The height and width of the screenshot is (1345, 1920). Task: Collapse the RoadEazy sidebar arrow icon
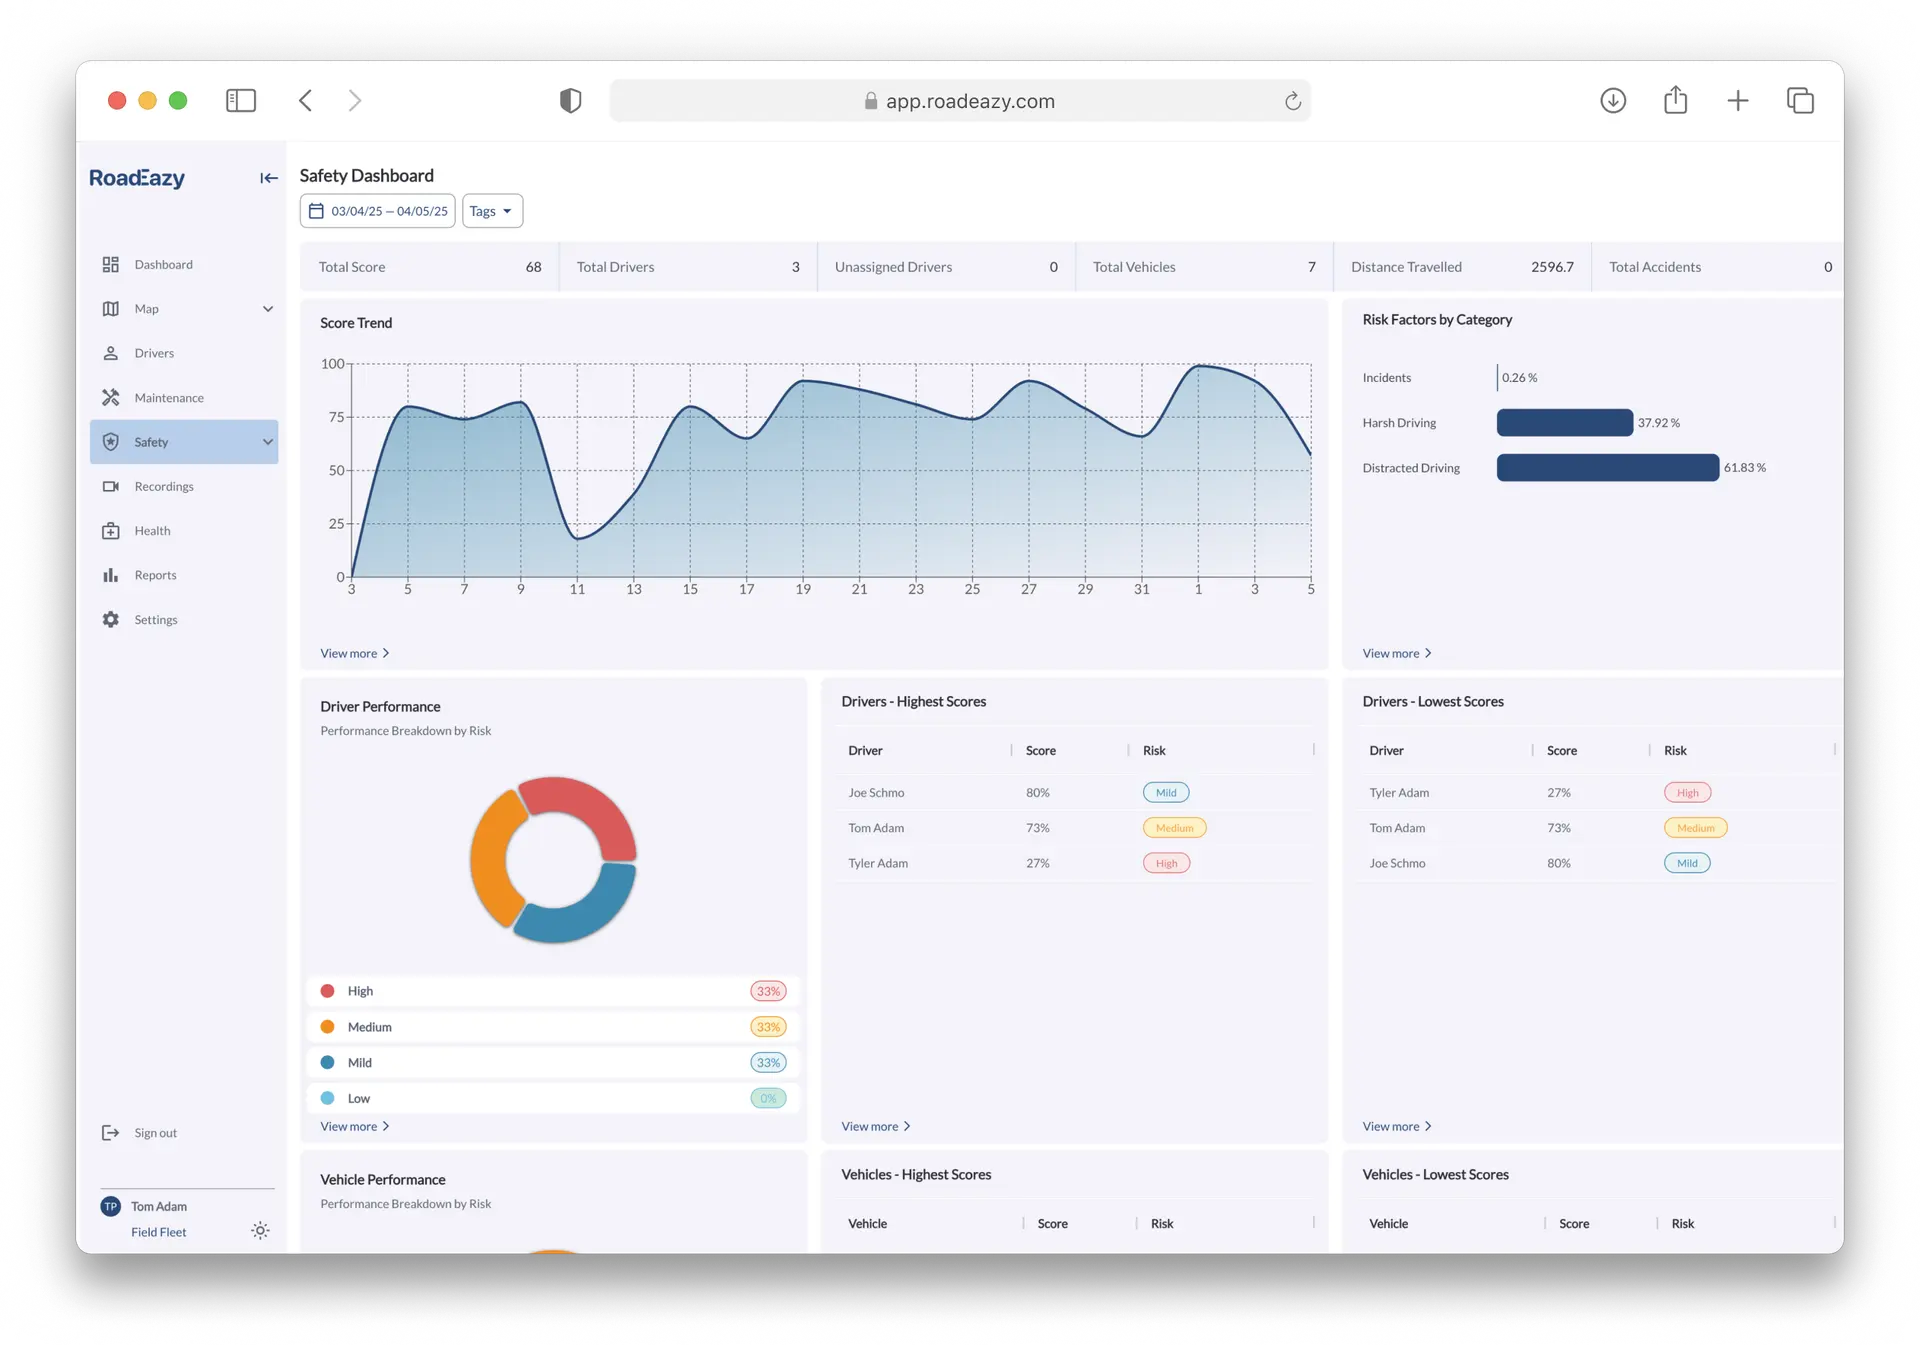point(268,178)
